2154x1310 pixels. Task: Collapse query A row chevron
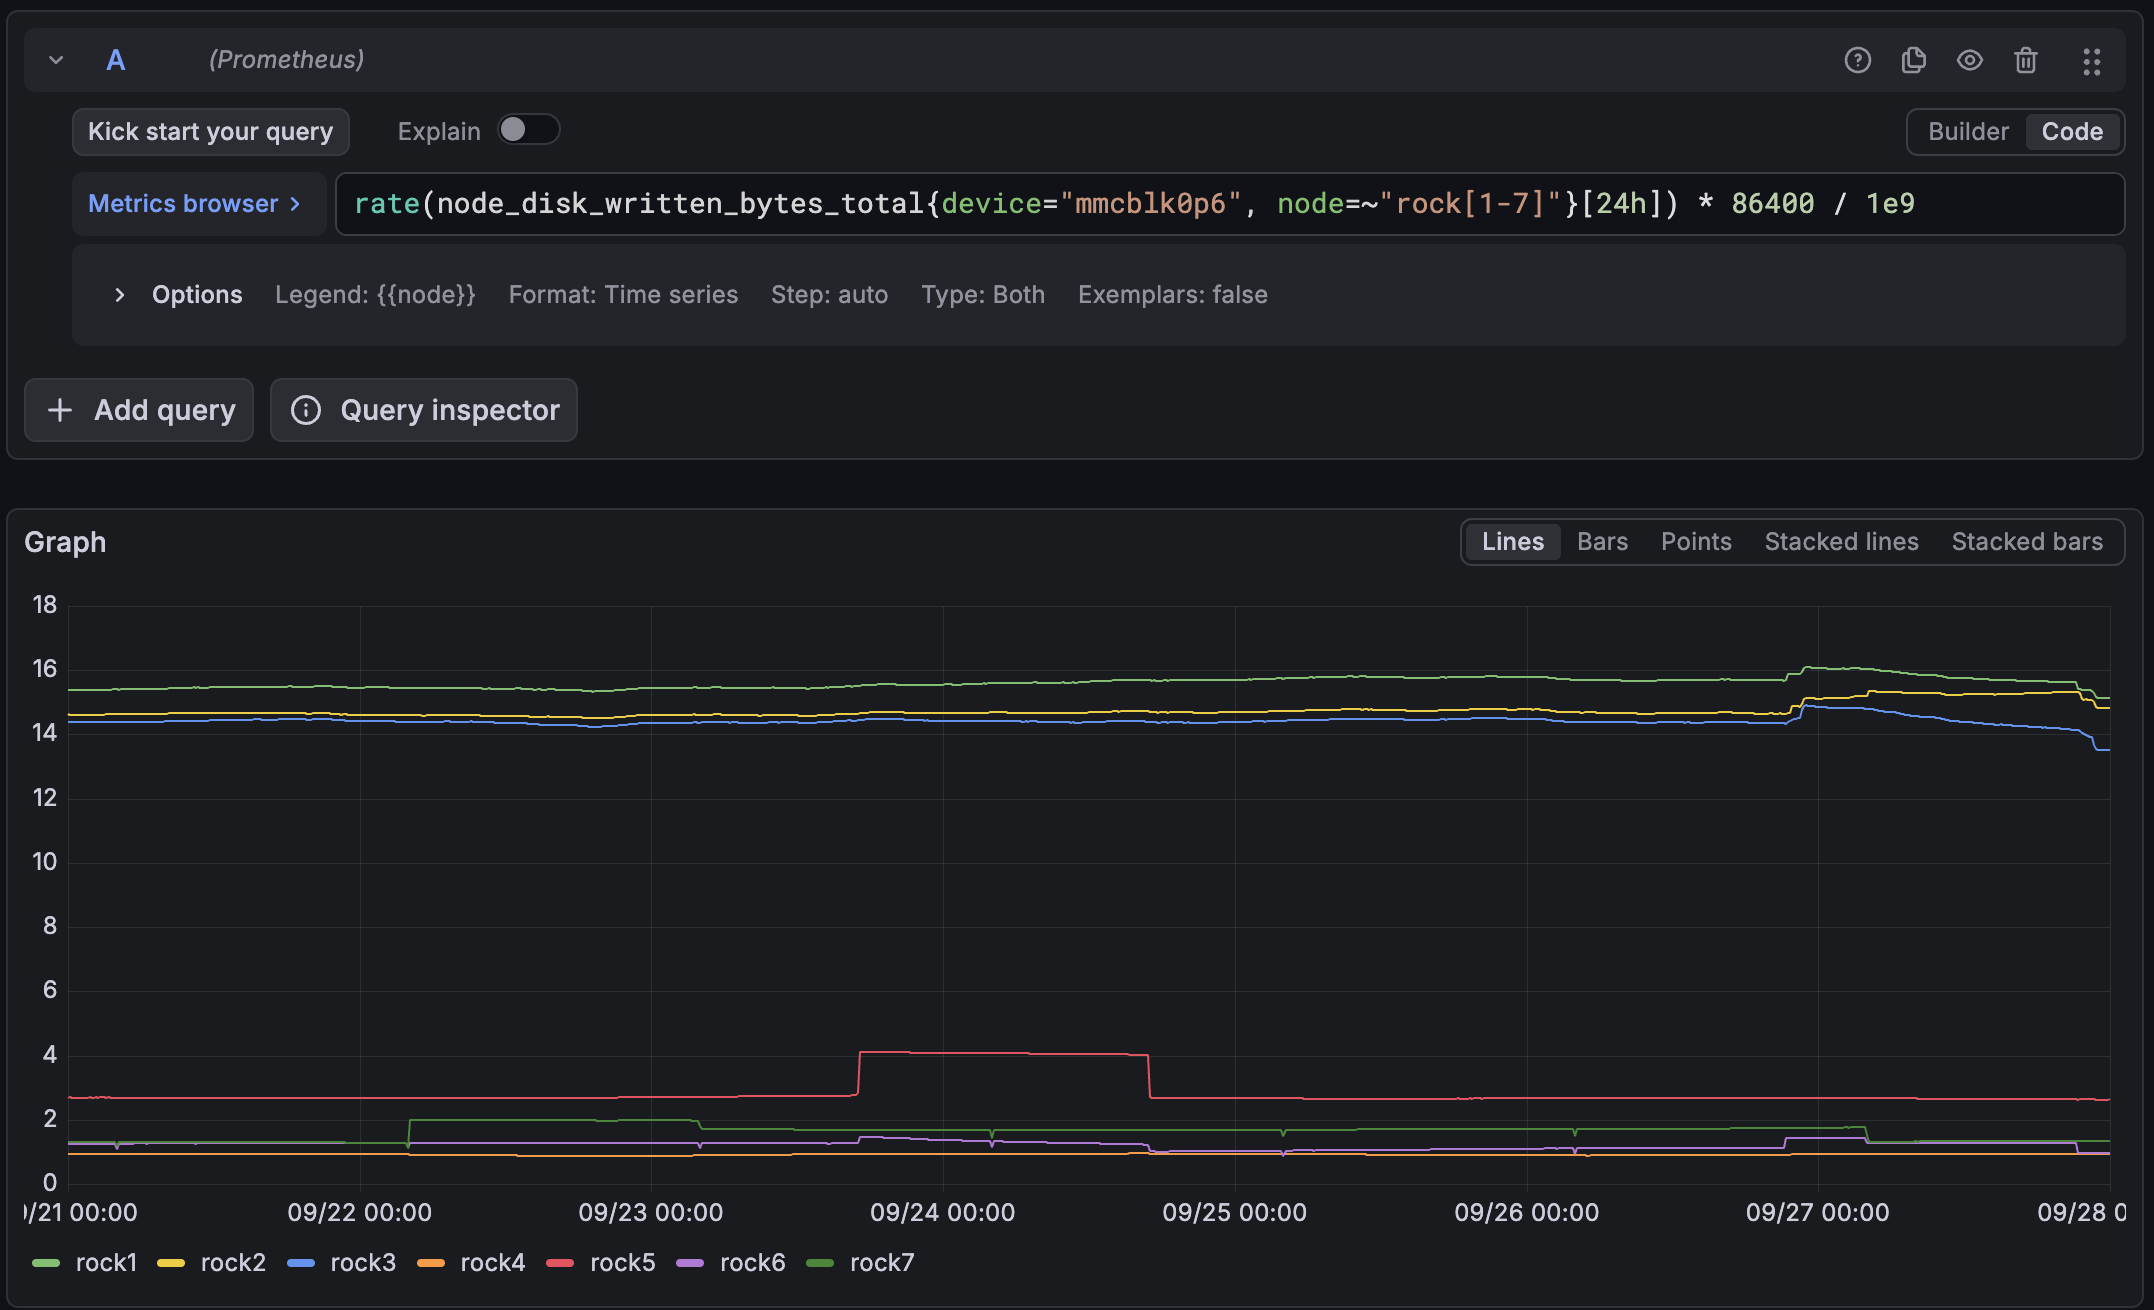pyautogui.click(x=56, y=60)
